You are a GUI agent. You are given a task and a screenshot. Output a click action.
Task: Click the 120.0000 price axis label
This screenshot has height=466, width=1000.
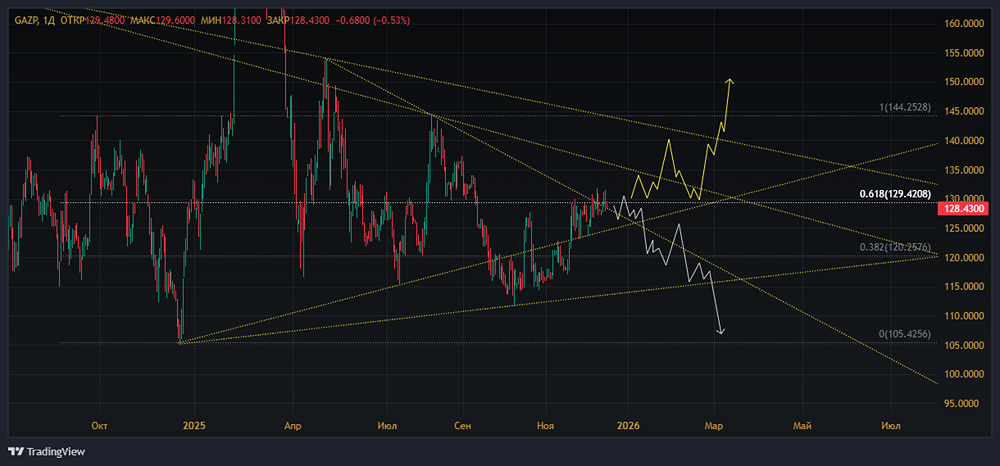click(964, 258)
